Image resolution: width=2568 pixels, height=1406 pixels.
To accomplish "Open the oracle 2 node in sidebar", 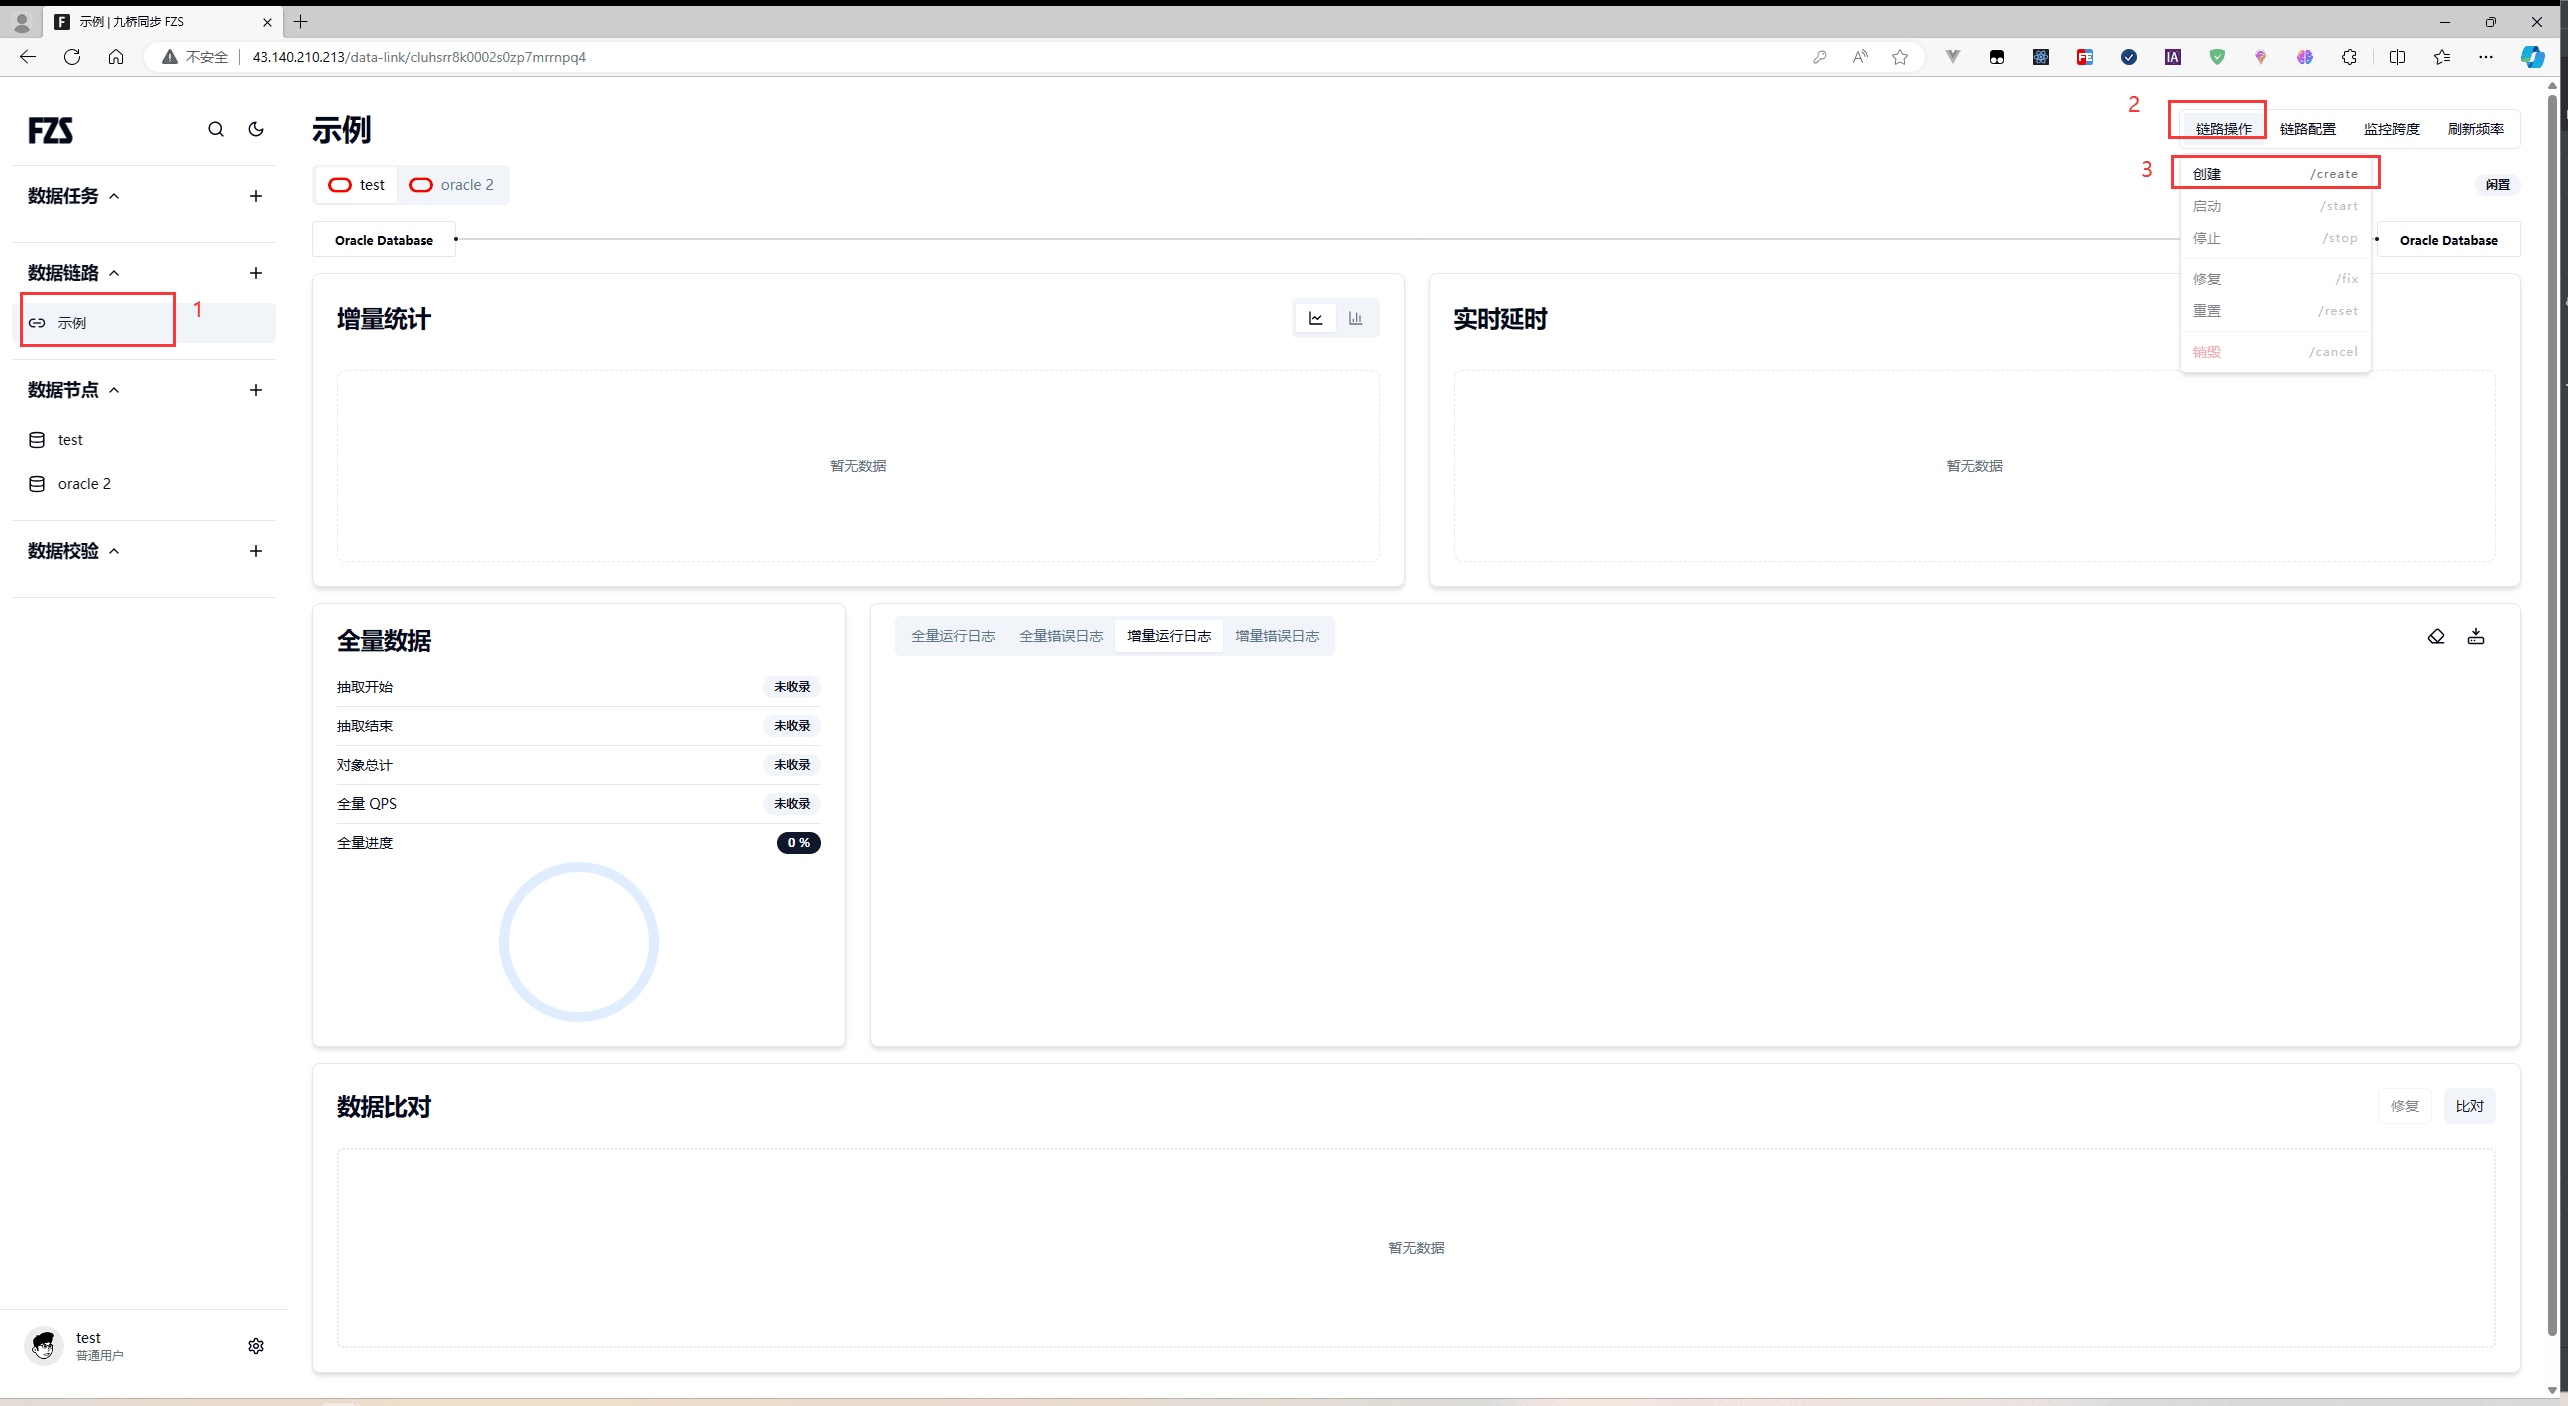I will (x=84, y=484).
